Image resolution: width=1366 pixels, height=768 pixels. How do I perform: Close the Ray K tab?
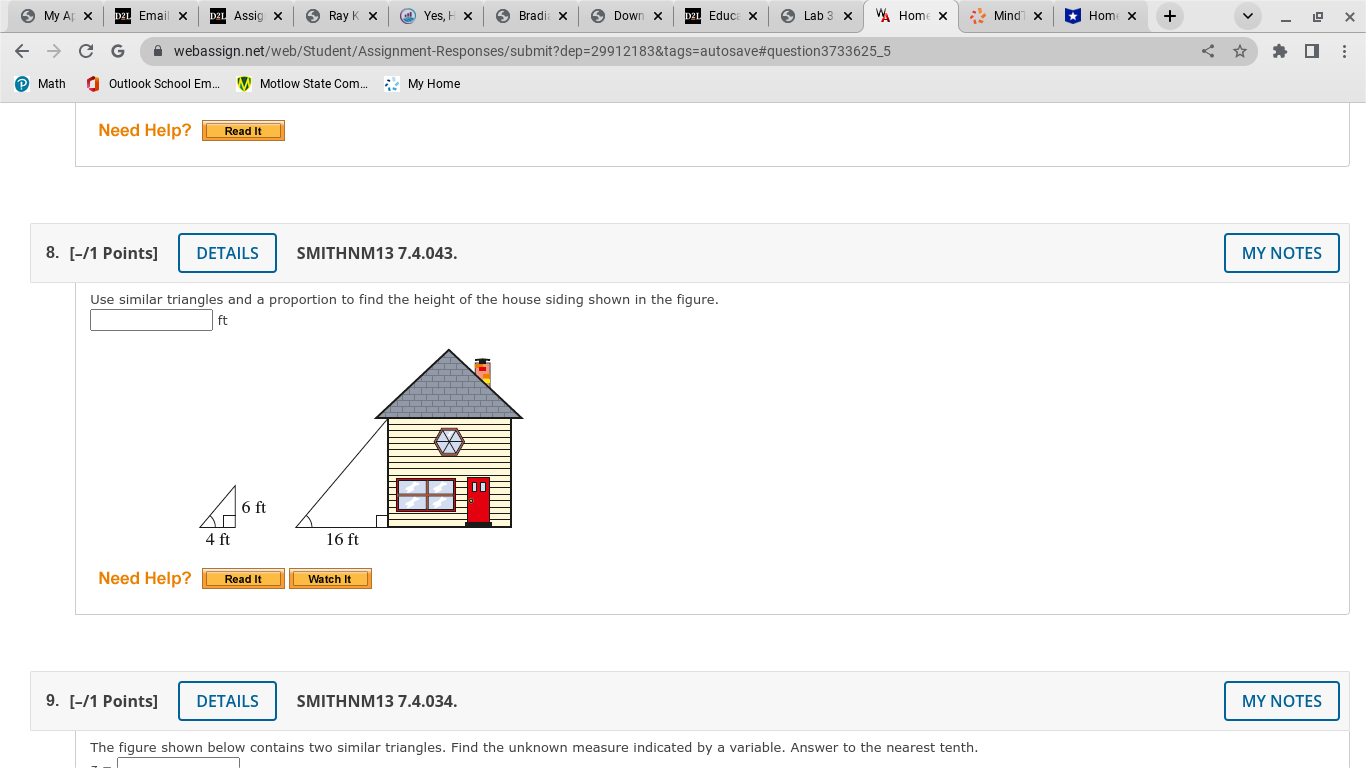click(372, 16)
